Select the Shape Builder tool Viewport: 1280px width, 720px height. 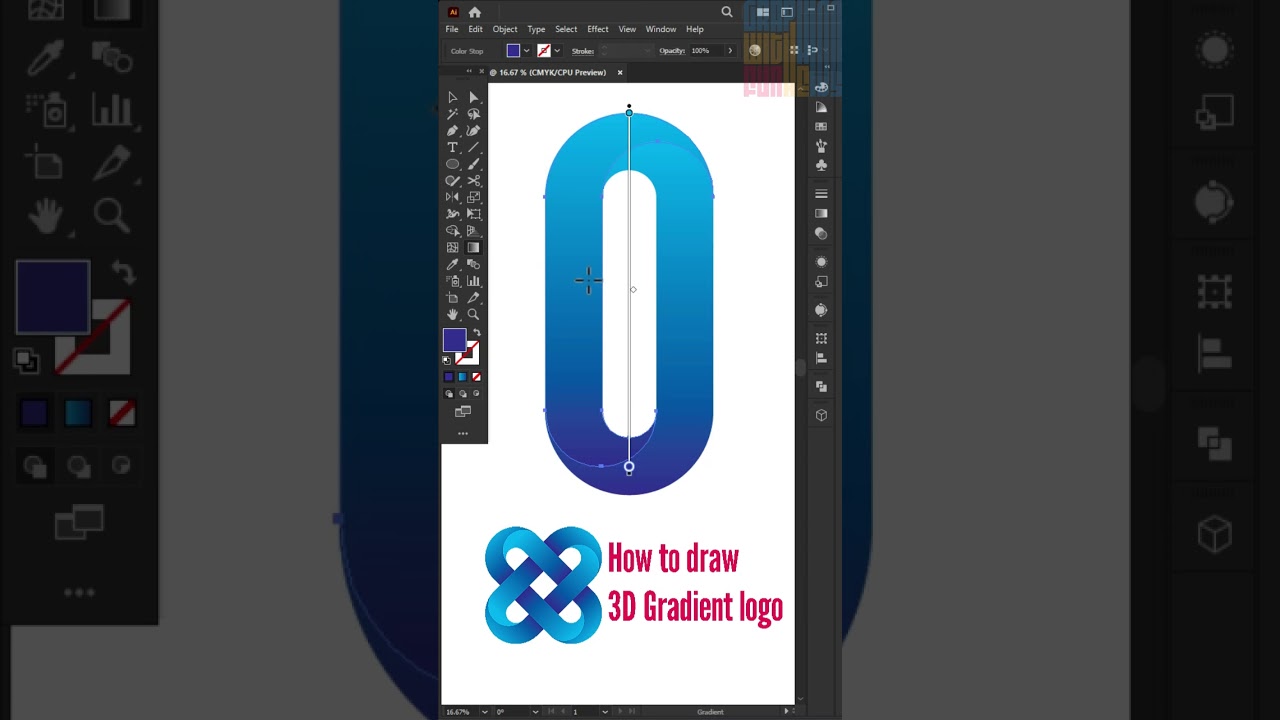point(452,231)
